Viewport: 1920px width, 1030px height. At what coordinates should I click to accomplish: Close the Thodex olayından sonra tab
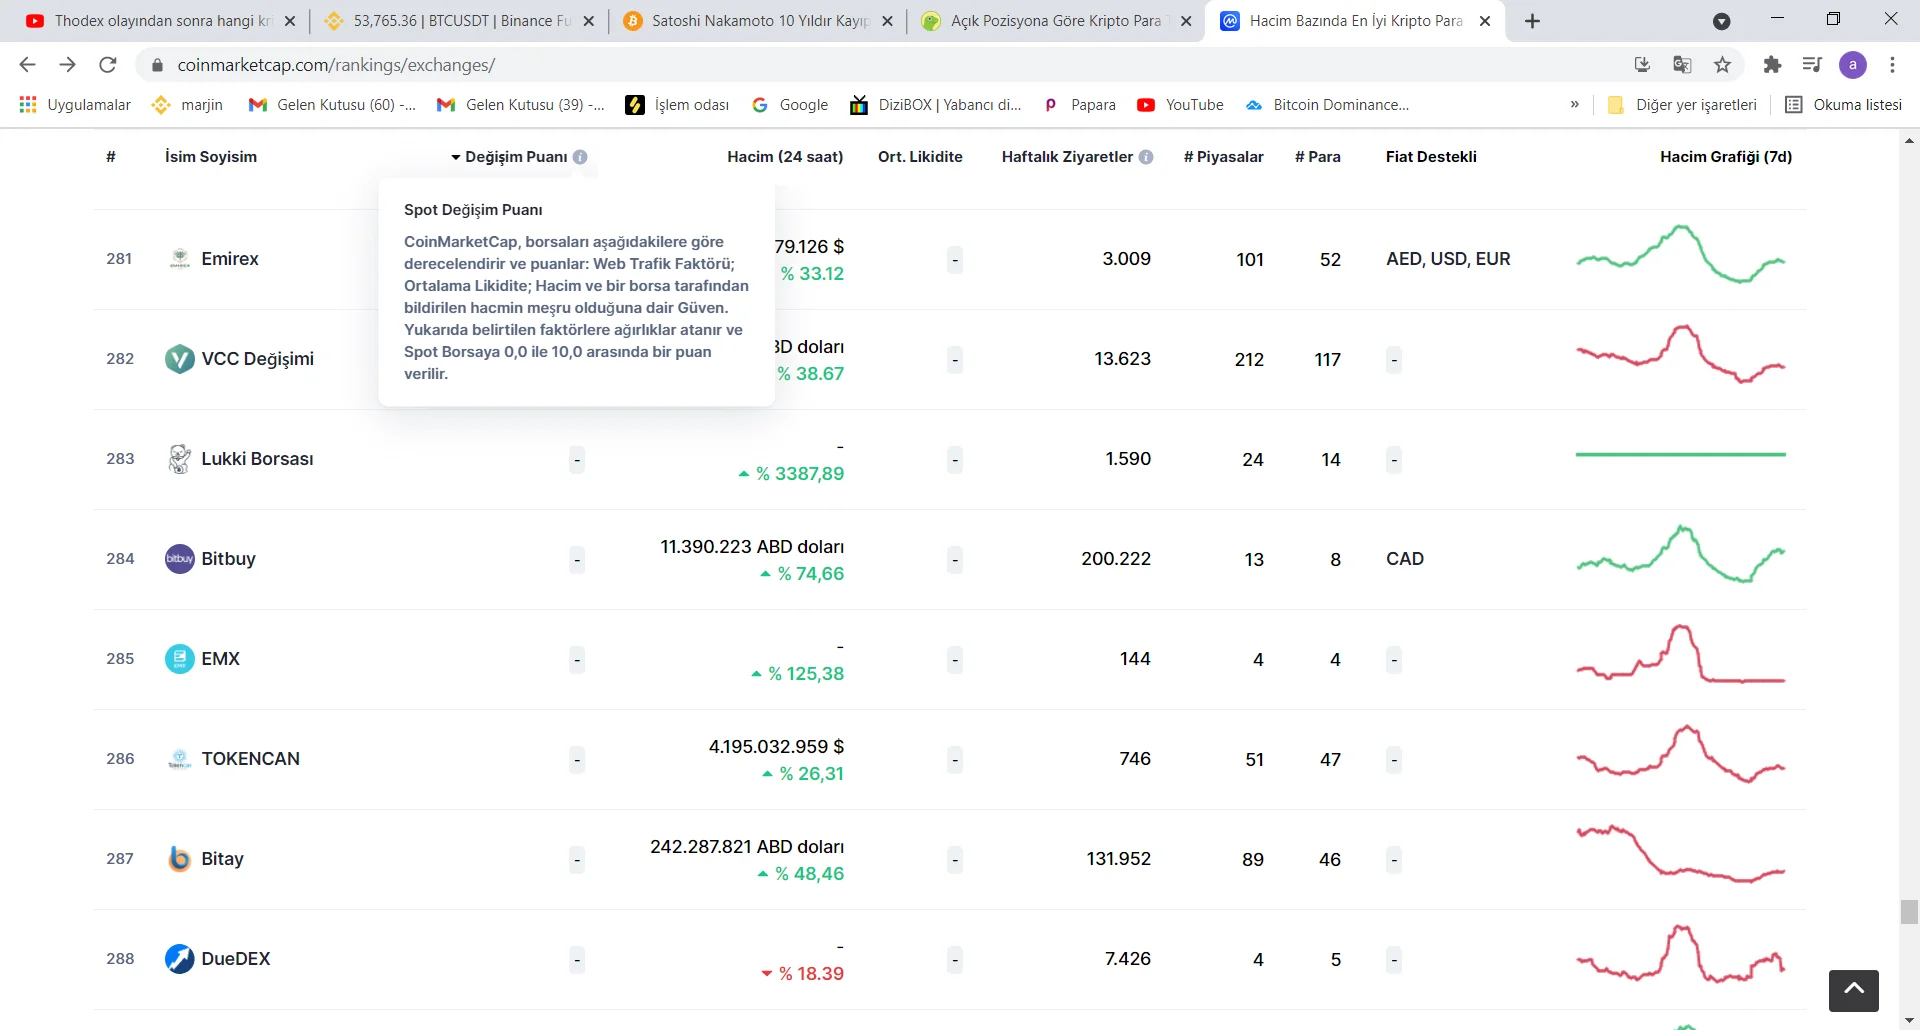290,21
